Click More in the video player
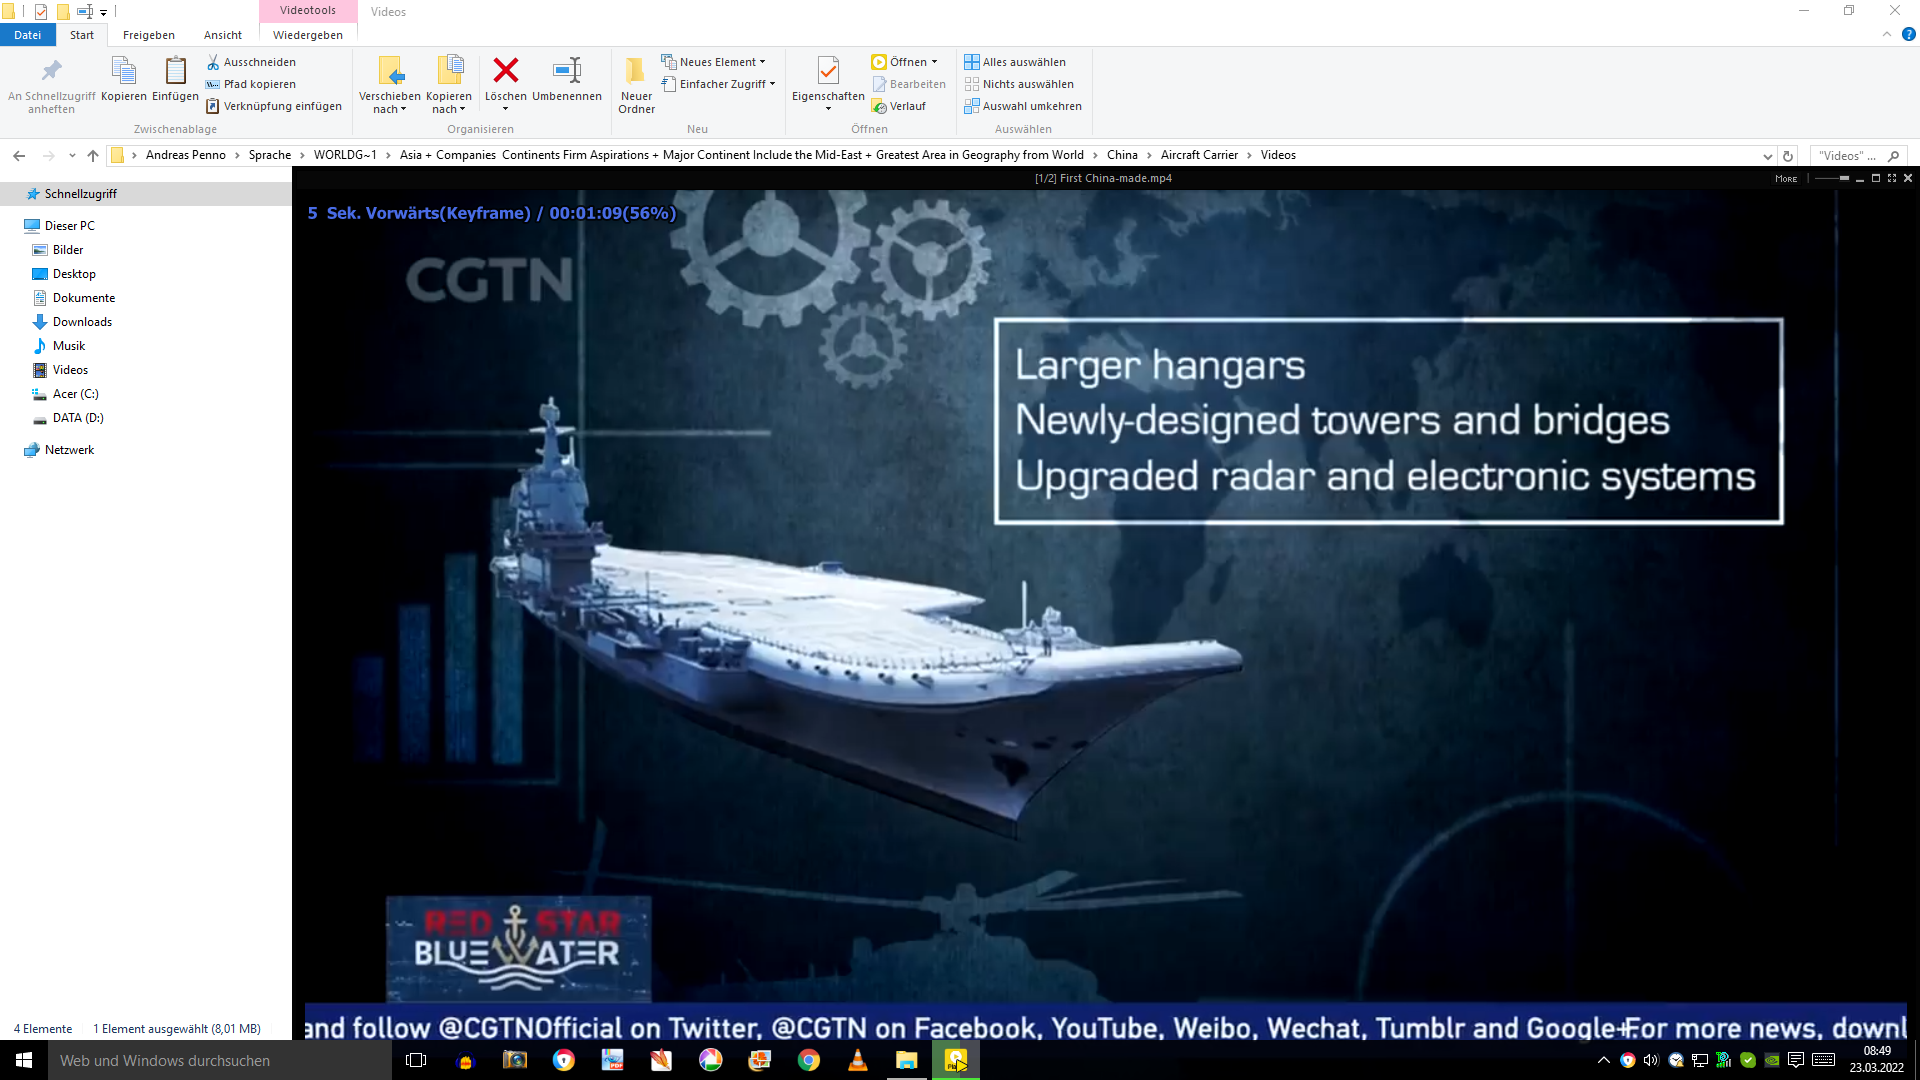Viewport: 1920px width, 1080px height. tap(1786, 179)
